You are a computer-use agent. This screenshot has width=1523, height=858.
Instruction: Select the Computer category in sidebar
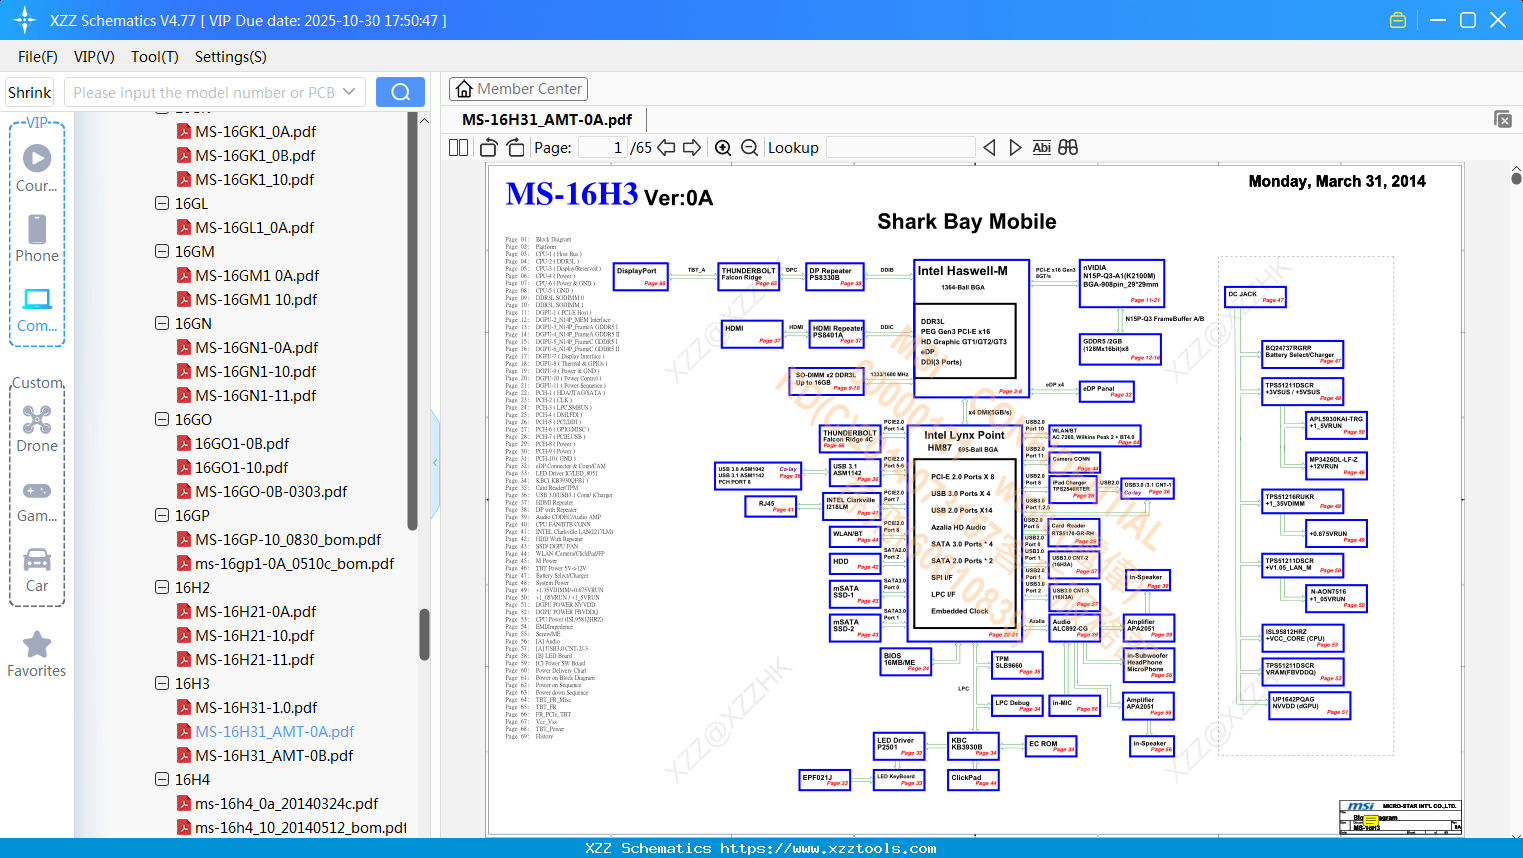37,309
